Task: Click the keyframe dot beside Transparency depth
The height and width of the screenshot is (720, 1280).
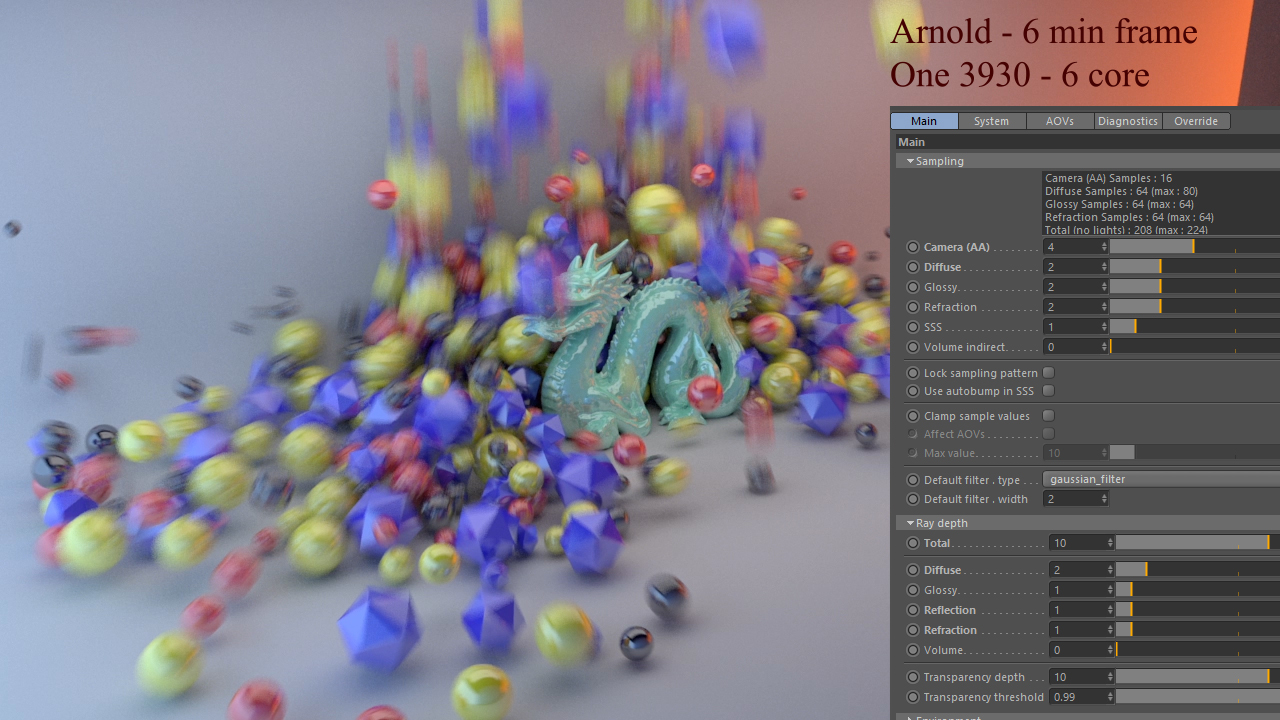Action: 913,677
